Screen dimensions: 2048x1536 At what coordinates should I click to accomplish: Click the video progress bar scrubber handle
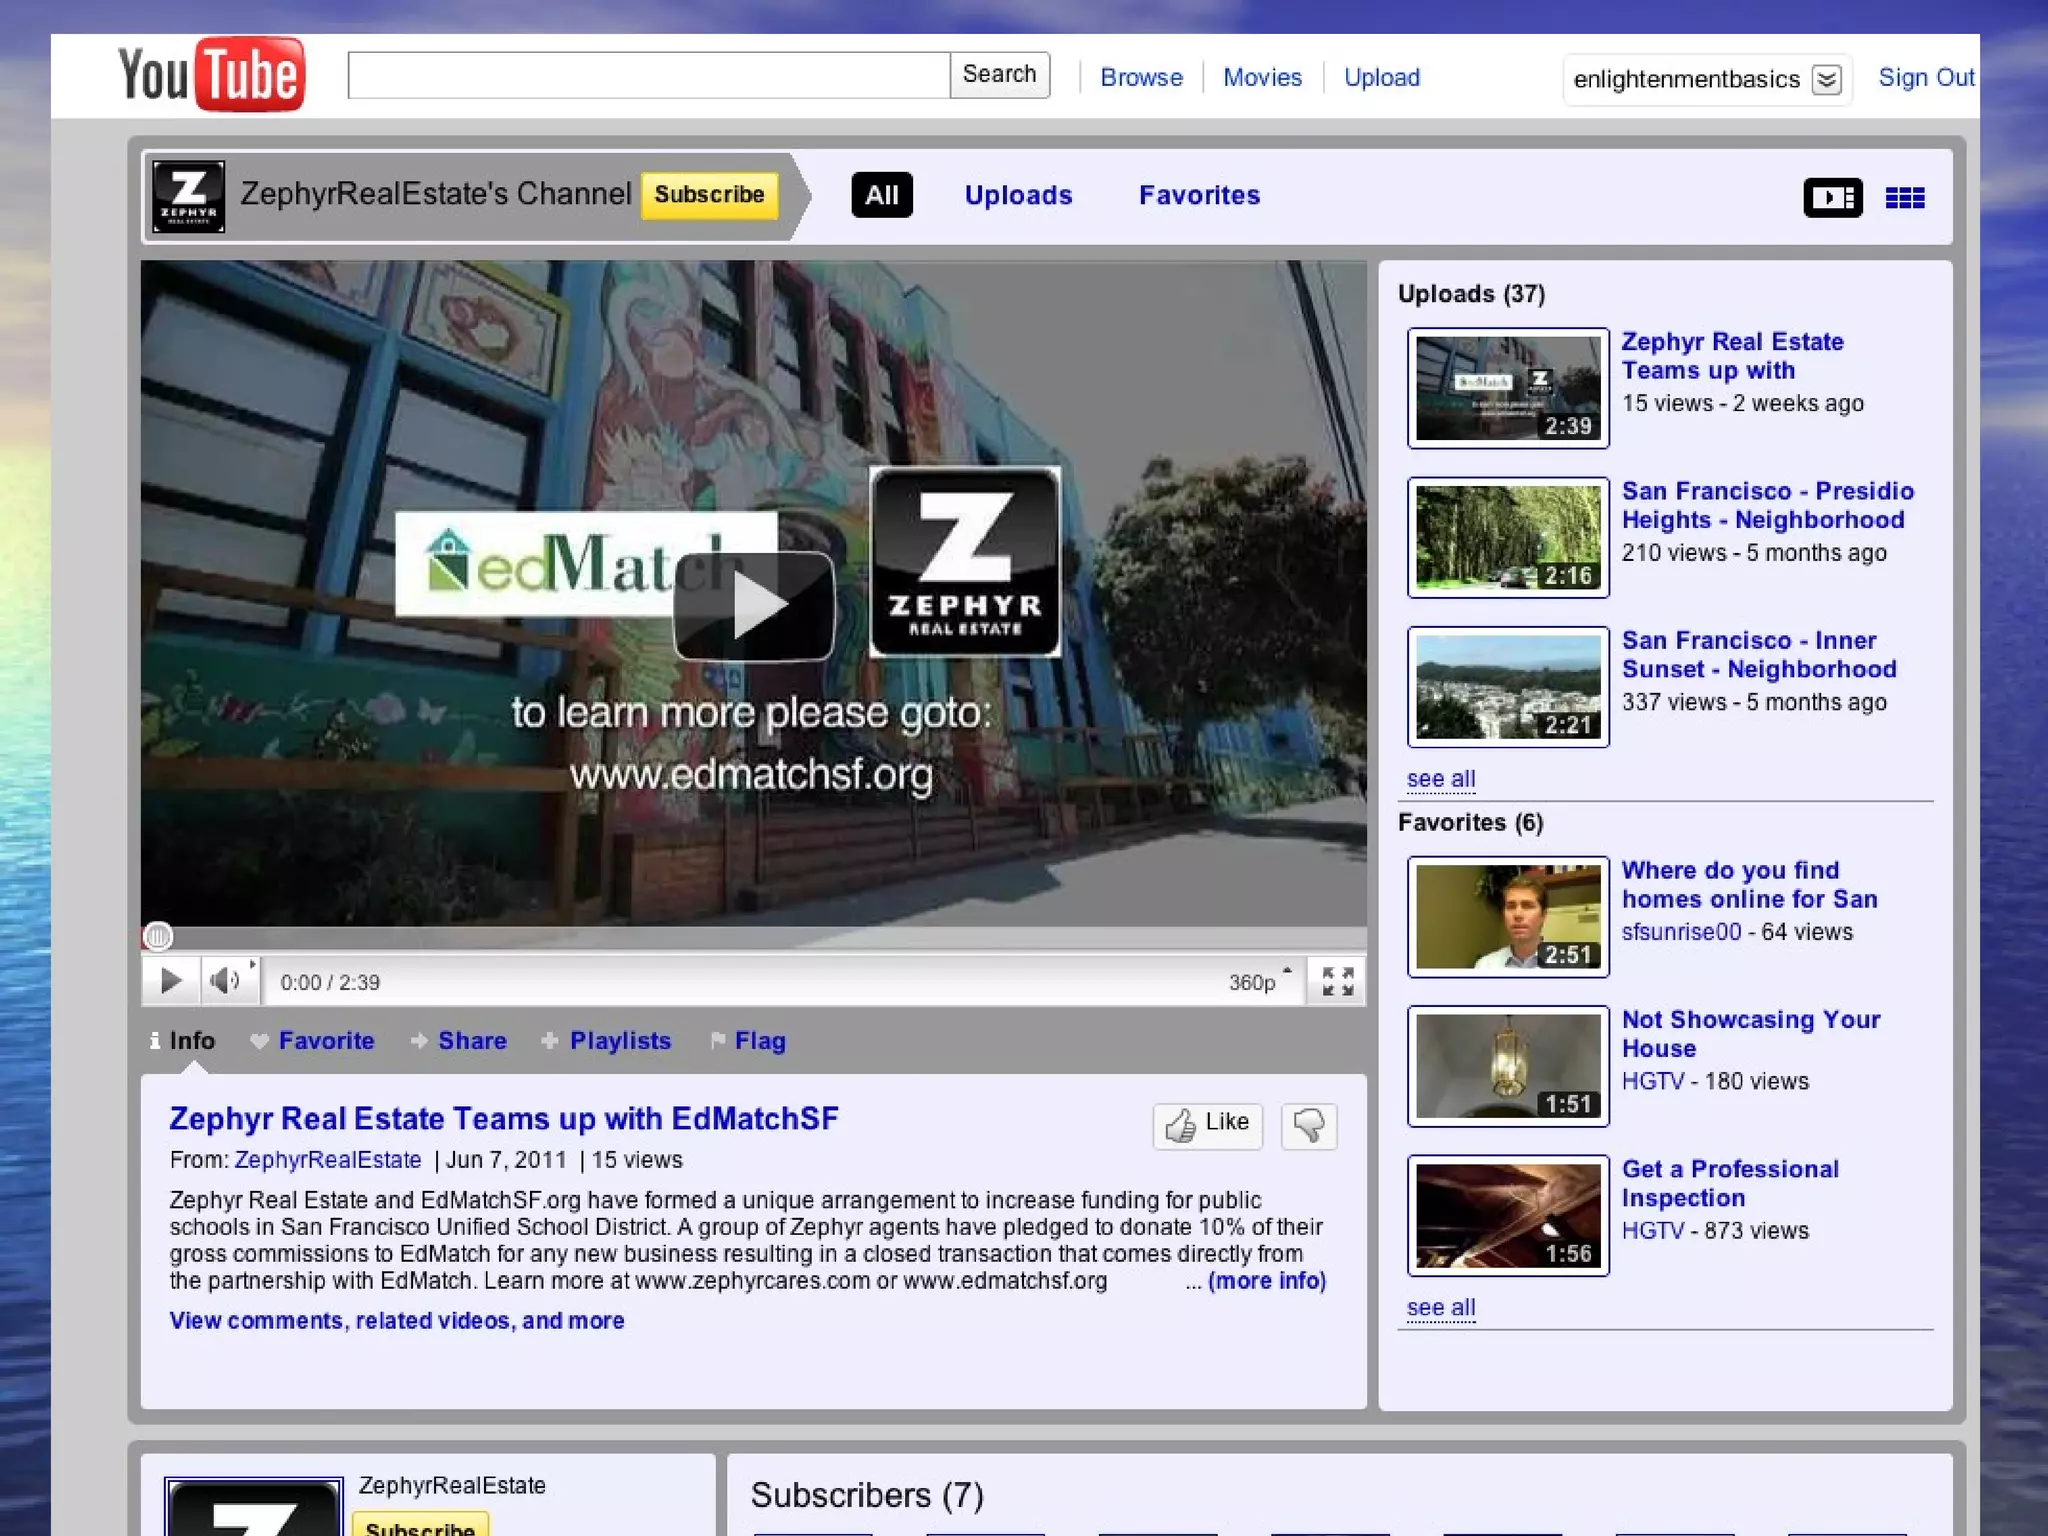point(158,936)
